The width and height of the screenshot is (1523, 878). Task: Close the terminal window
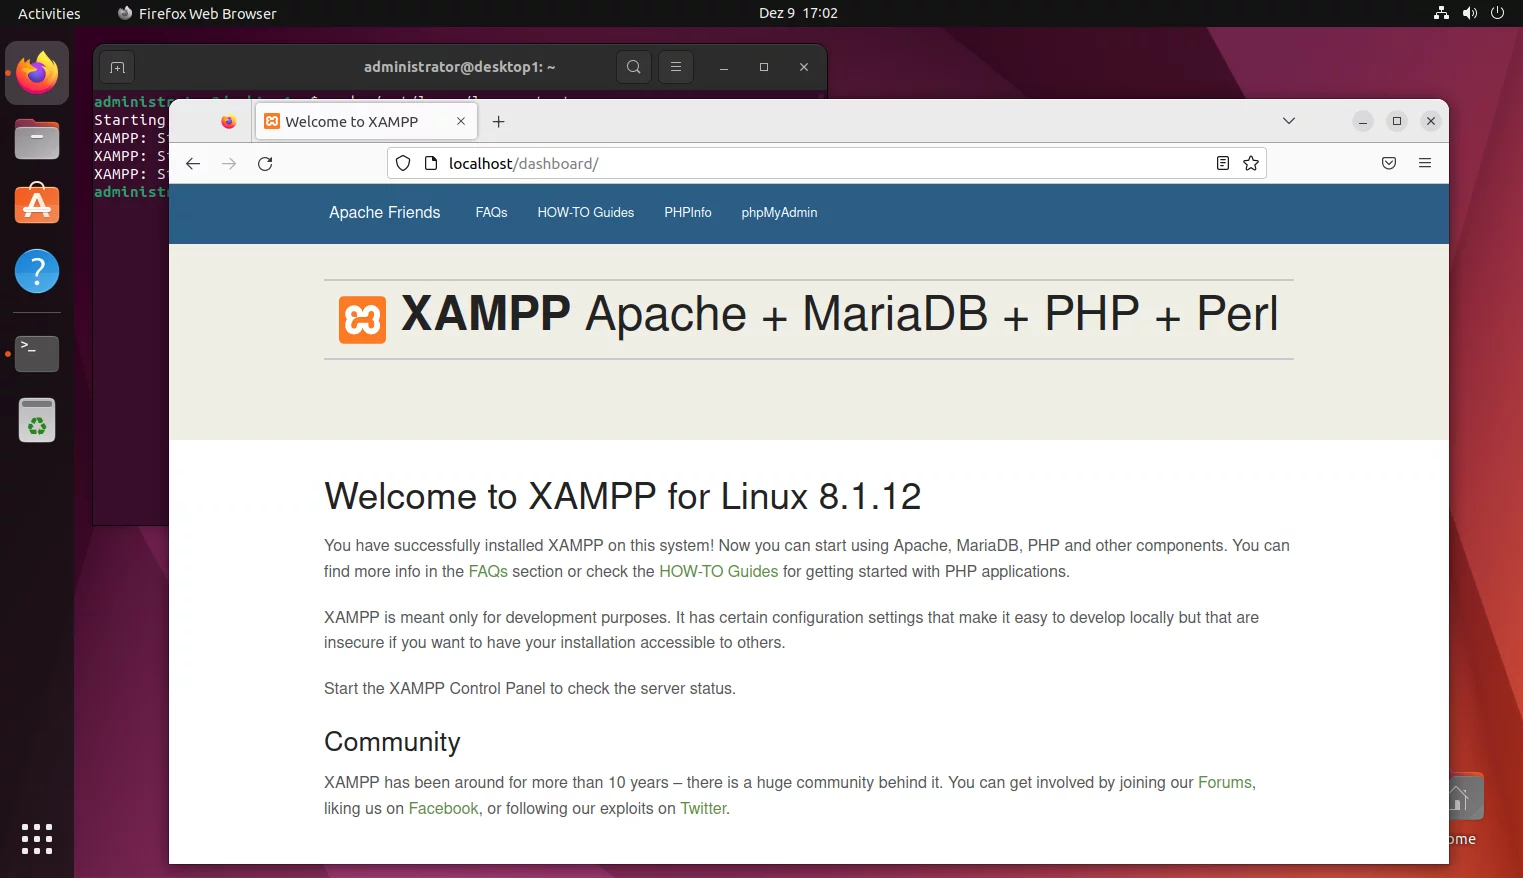[x=804, y=67]
